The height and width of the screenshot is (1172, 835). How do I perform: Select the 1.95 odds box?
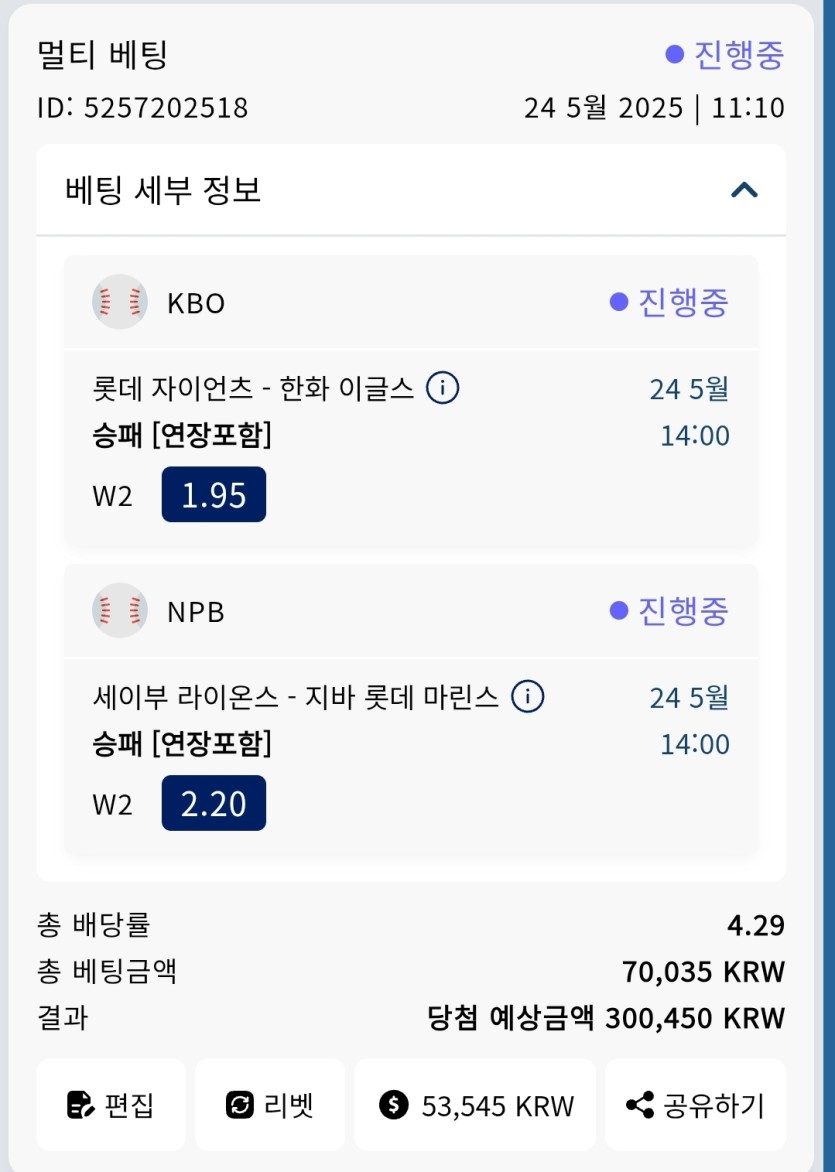pos(214,494)
